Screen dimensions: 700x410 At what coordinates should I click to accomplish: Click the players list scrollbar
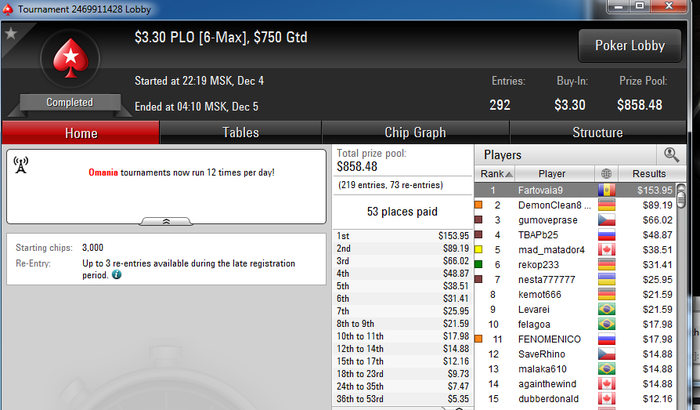[681, 295]
